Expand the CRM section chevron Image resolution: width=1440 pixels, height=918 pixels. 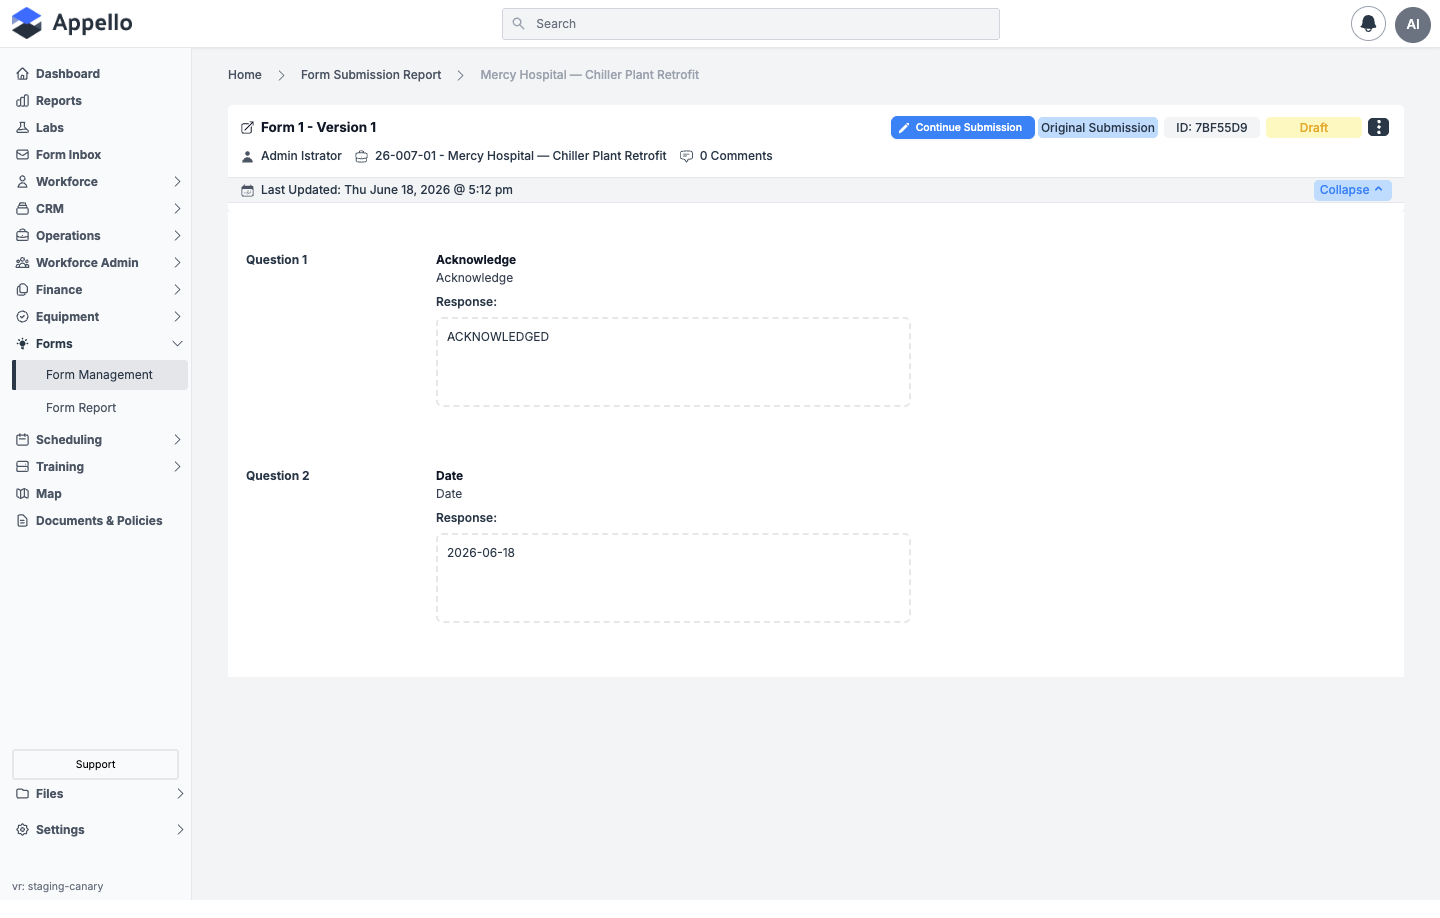[x=177, y=209]
